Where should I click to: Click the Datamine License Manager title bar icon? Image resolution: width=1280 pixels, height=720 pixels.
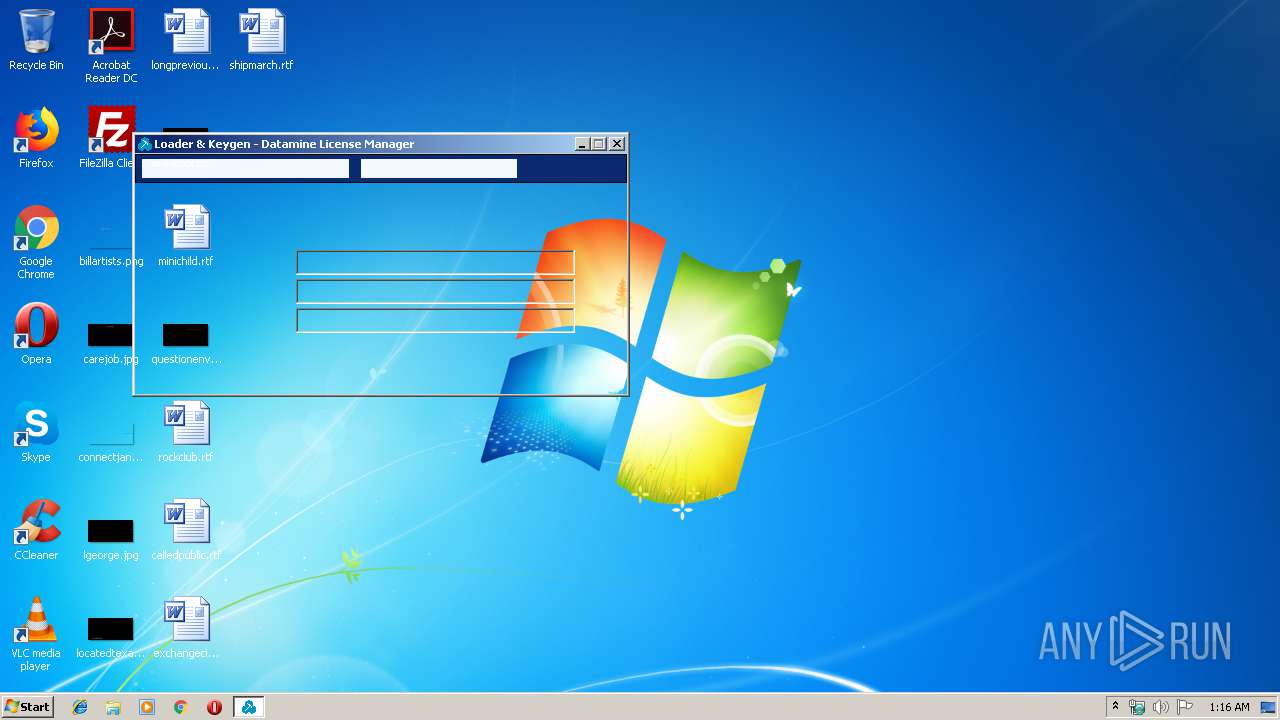145,144
